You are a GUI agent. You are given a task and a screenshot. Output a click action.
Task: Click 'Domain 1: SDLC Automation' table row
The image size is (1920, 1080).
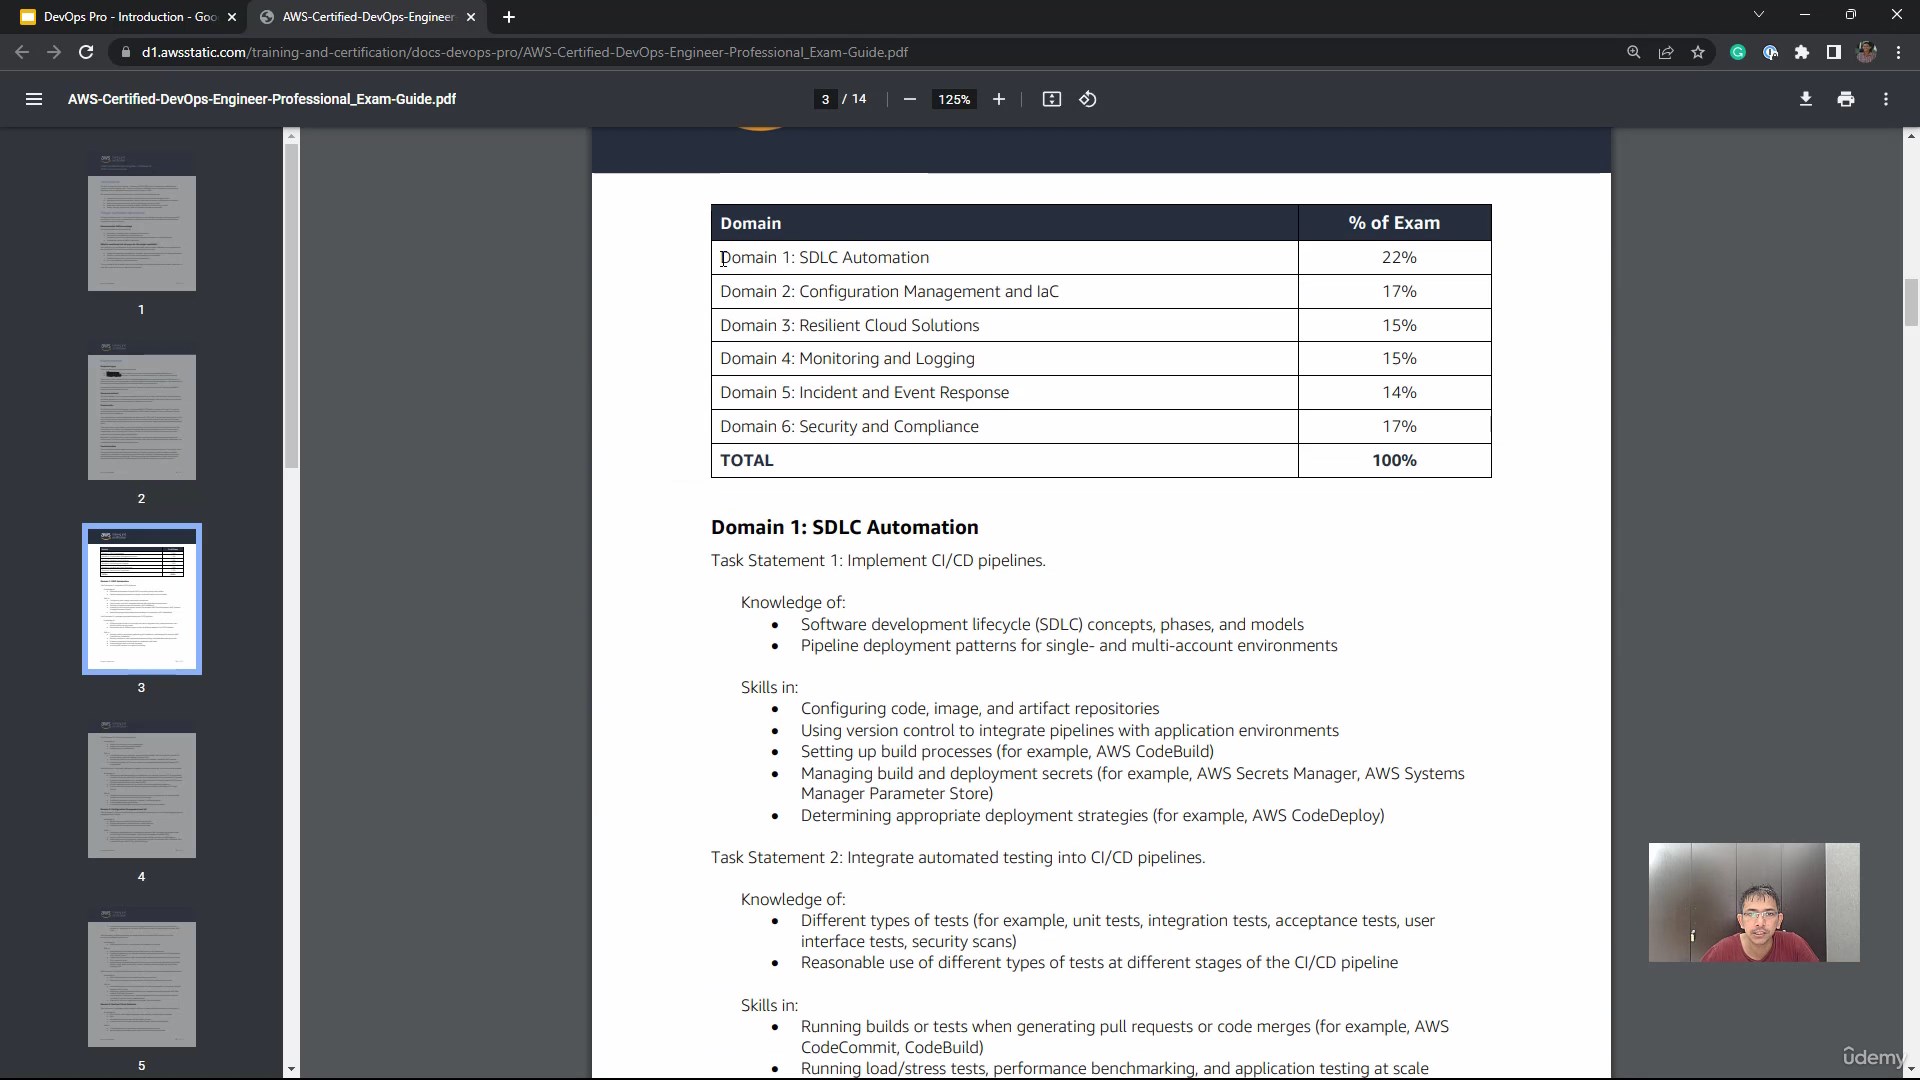click(x=1101, y=258)
